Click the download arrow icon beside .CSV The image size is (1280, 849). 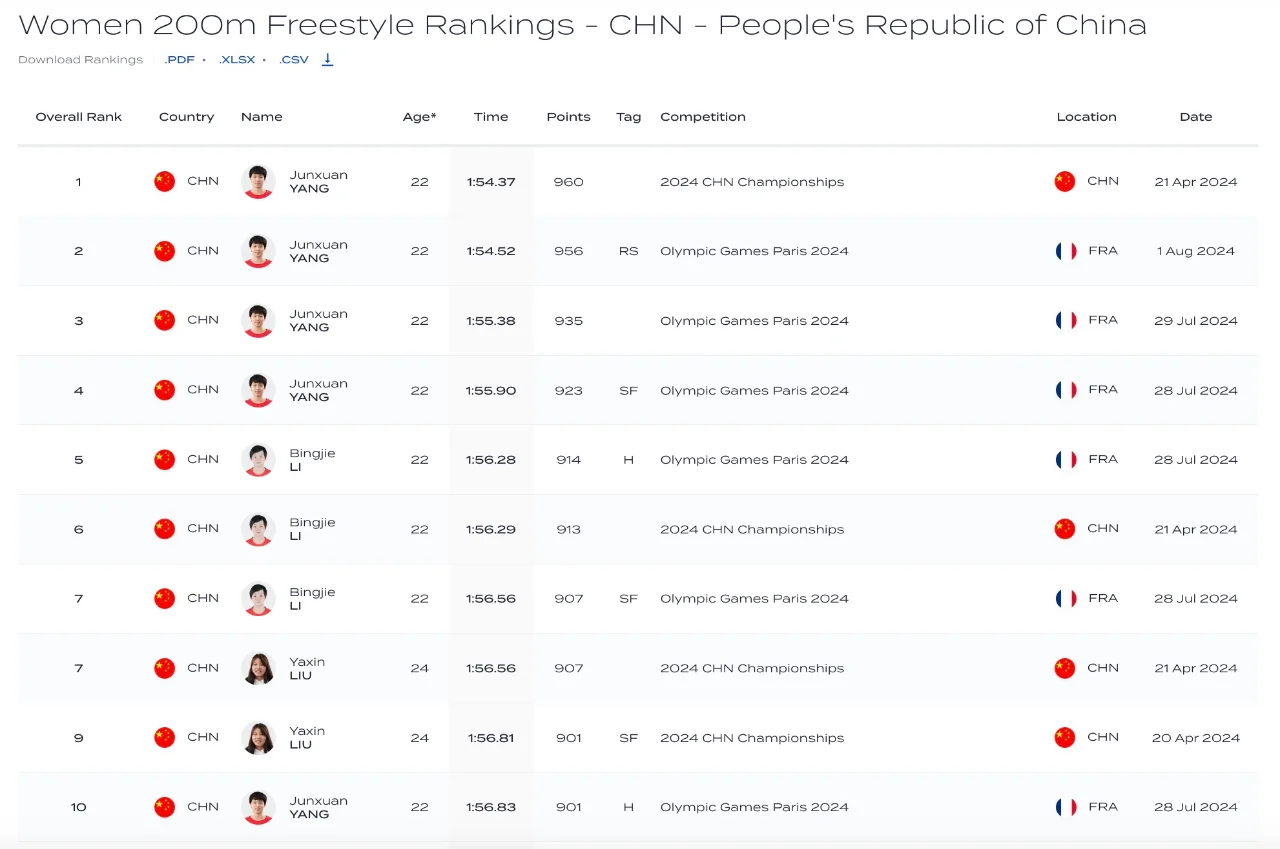click(327, 60)
